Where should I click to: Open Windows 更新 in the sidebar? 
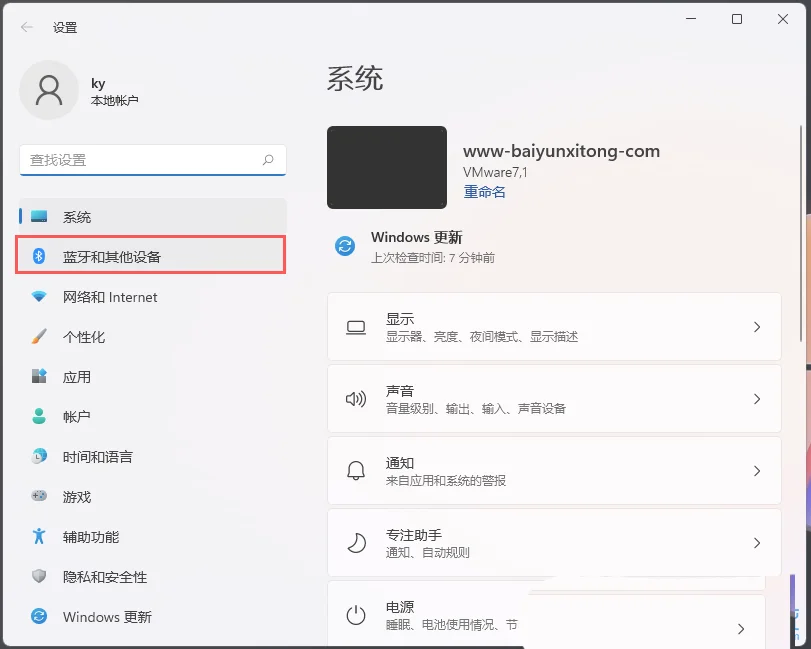point(153,616)
